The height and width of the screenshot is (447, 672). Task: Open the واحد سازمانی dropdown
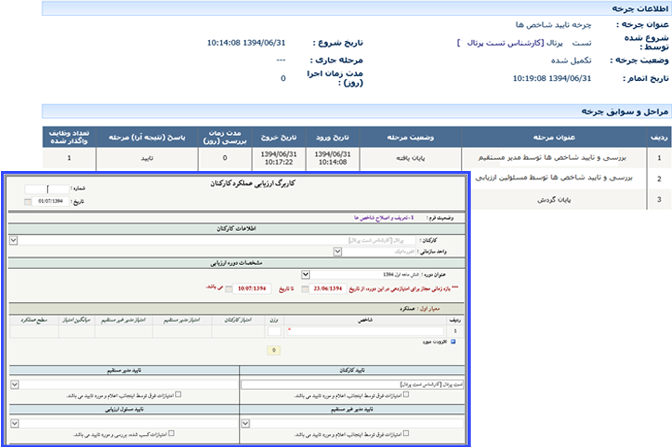click(338, 252)
